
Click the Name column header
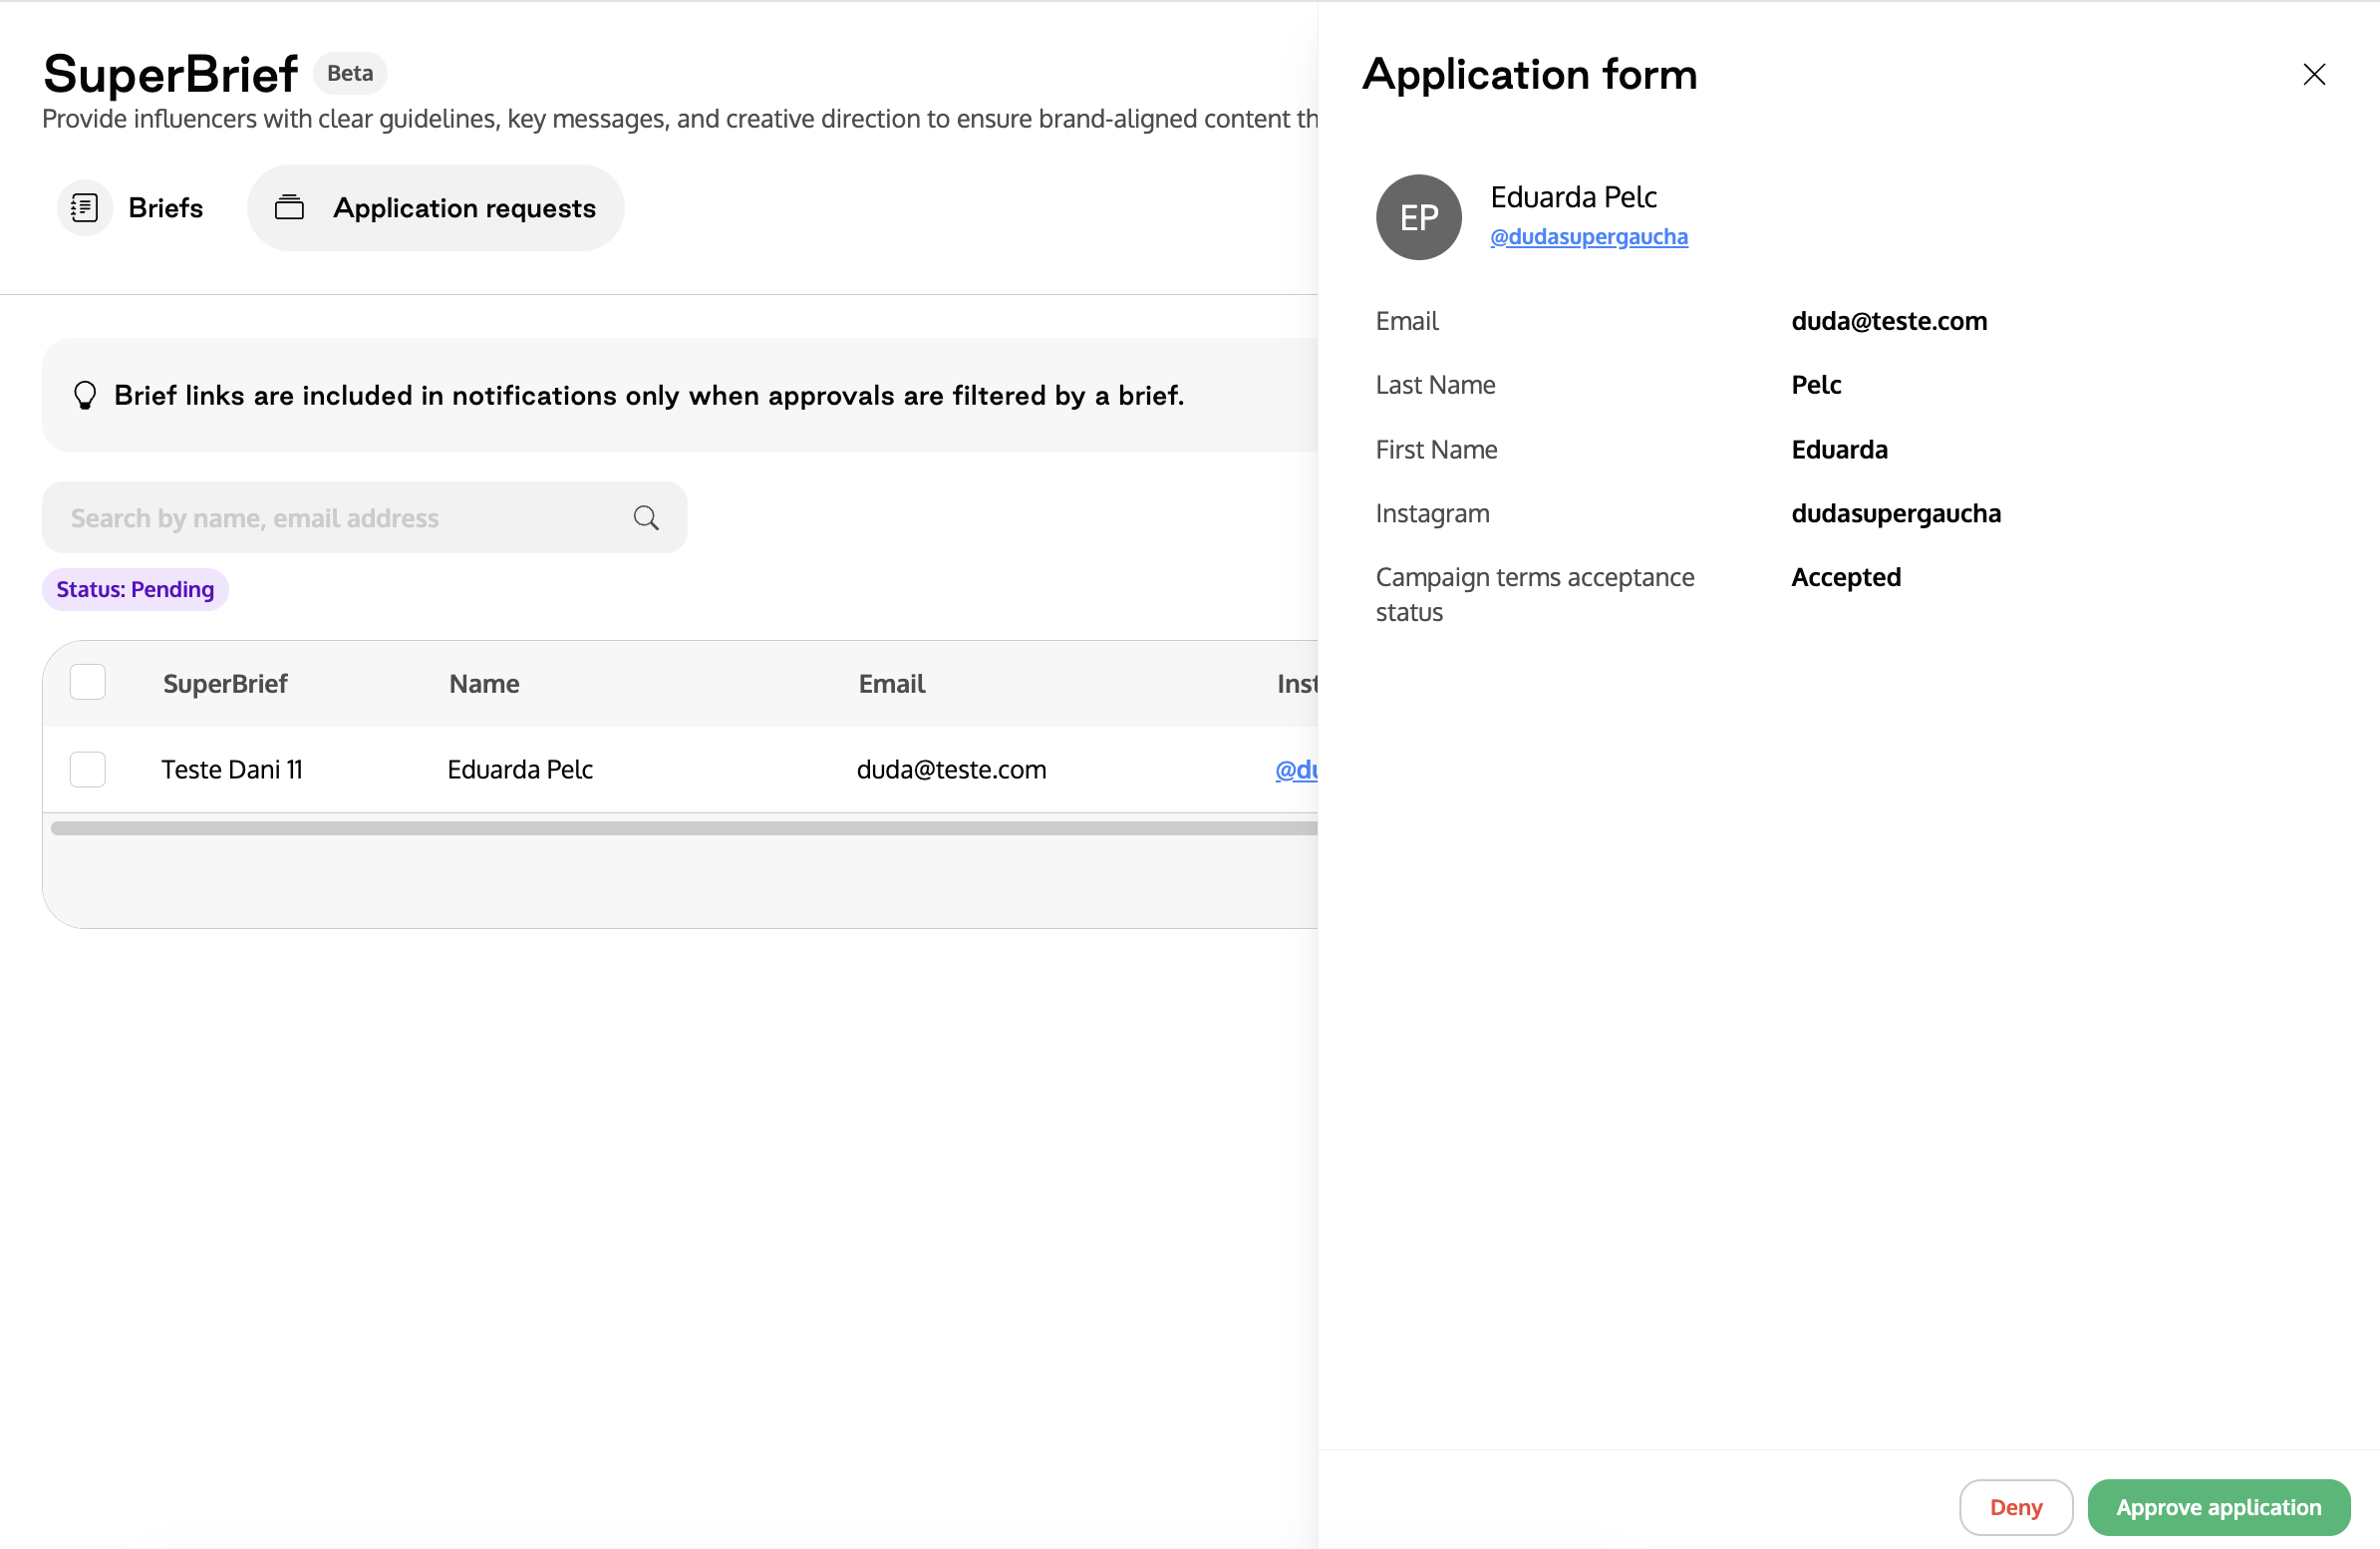coord(484,684)
